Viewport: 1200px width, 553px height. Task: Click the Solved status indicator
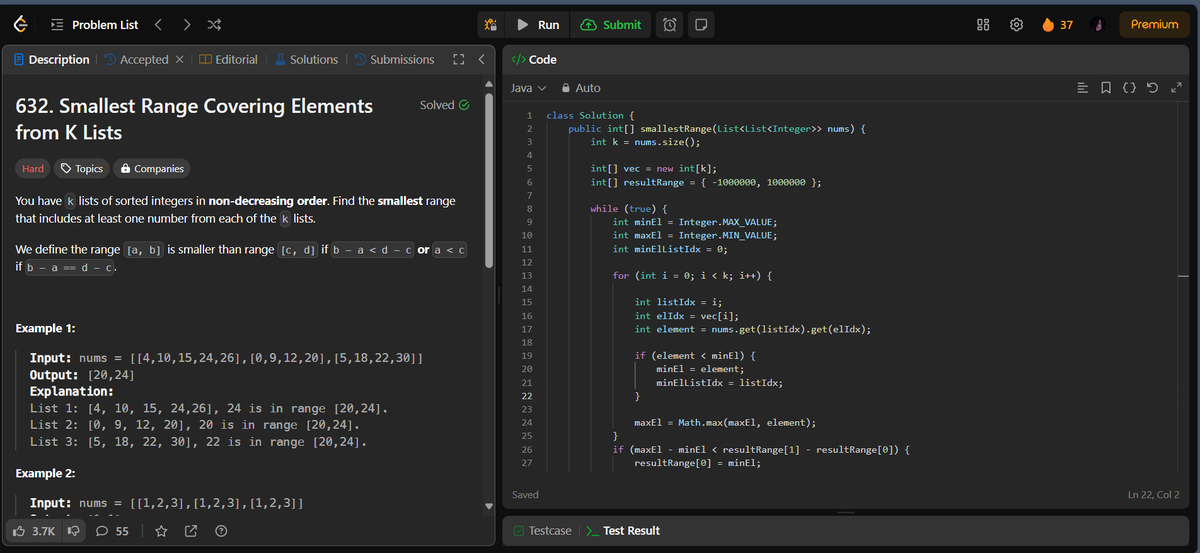(444, 105)
